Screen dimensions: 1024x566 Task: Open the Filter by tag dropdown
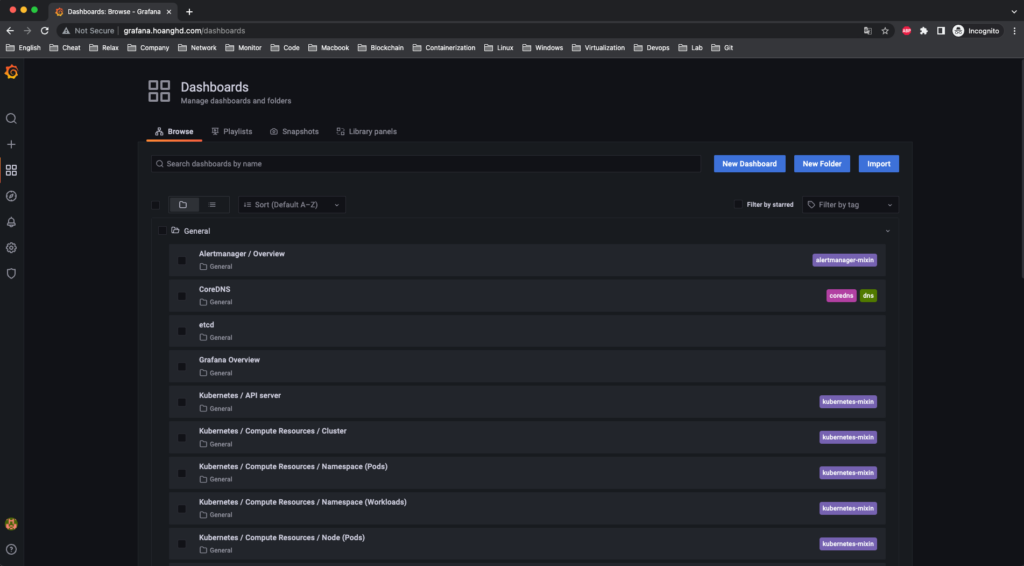click(x=850, y=204)
